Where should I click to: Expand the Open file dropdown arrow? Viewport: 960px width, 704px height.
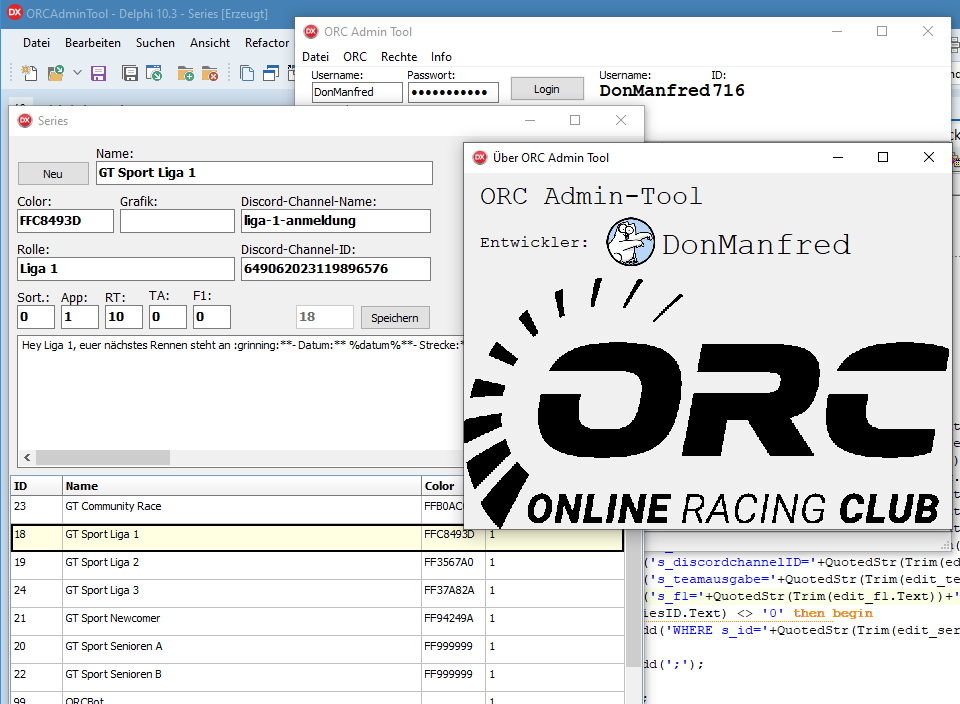pyautogui.click(x=76, y=73)
